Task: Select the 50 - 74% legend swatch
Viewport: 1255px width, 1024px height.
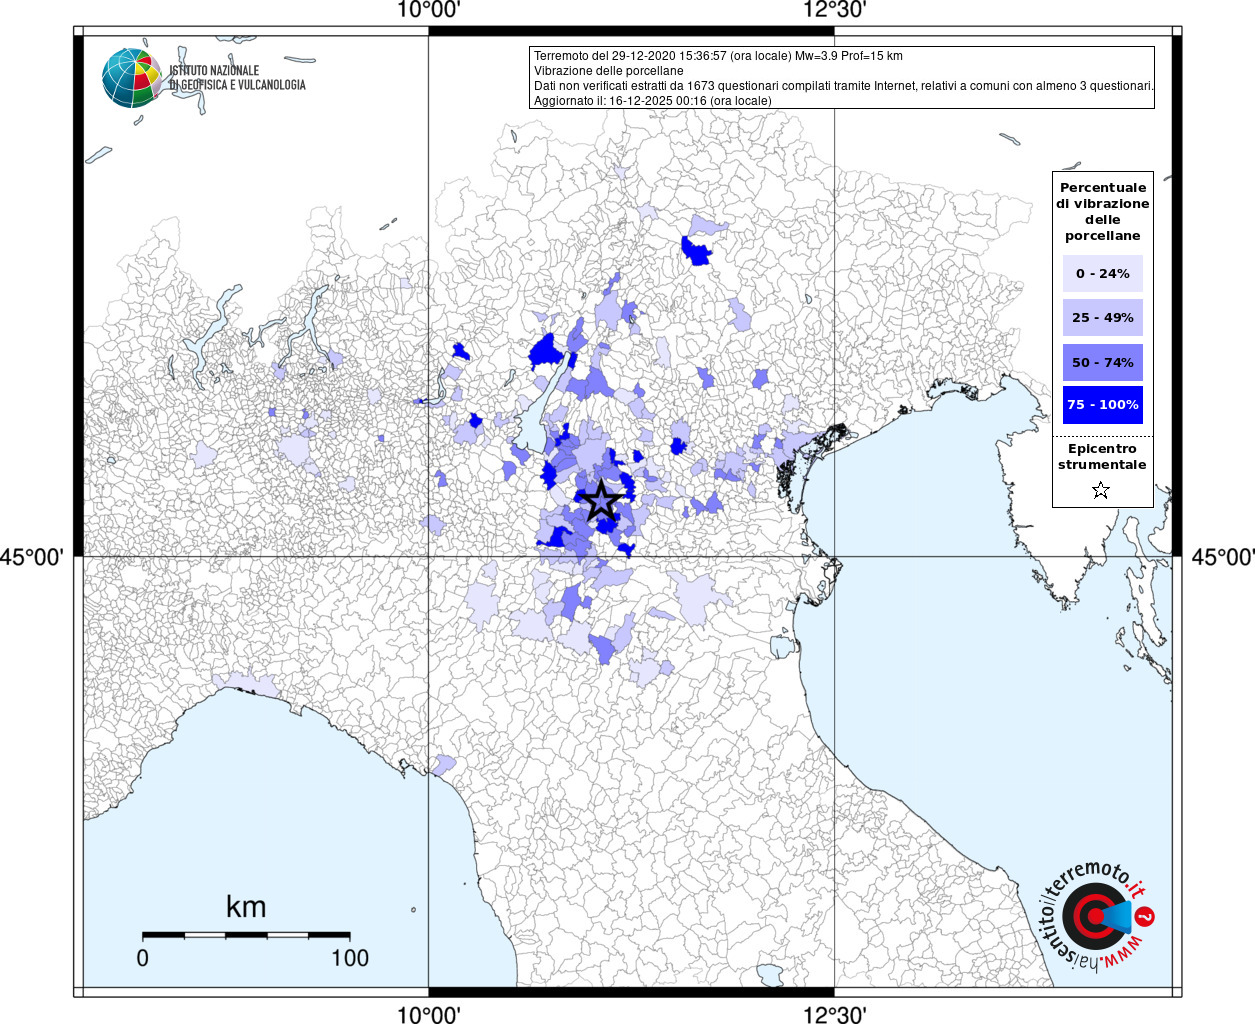Action: pyautogui.click(x=1102, y=362)
